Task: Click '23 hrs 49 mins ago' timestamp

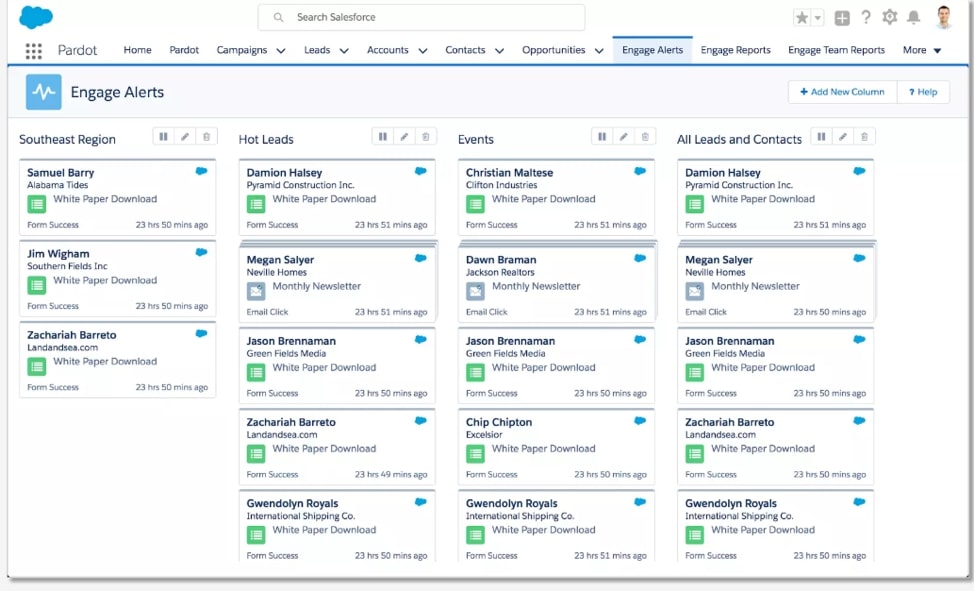Action: [x=391, y=475]
